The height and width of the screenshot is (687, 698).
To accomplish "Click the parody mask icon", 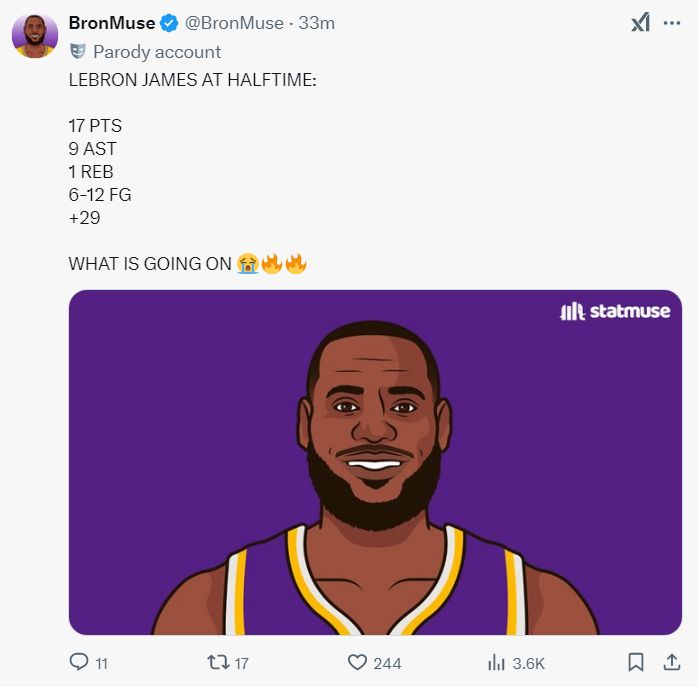I will coord(78,51).
